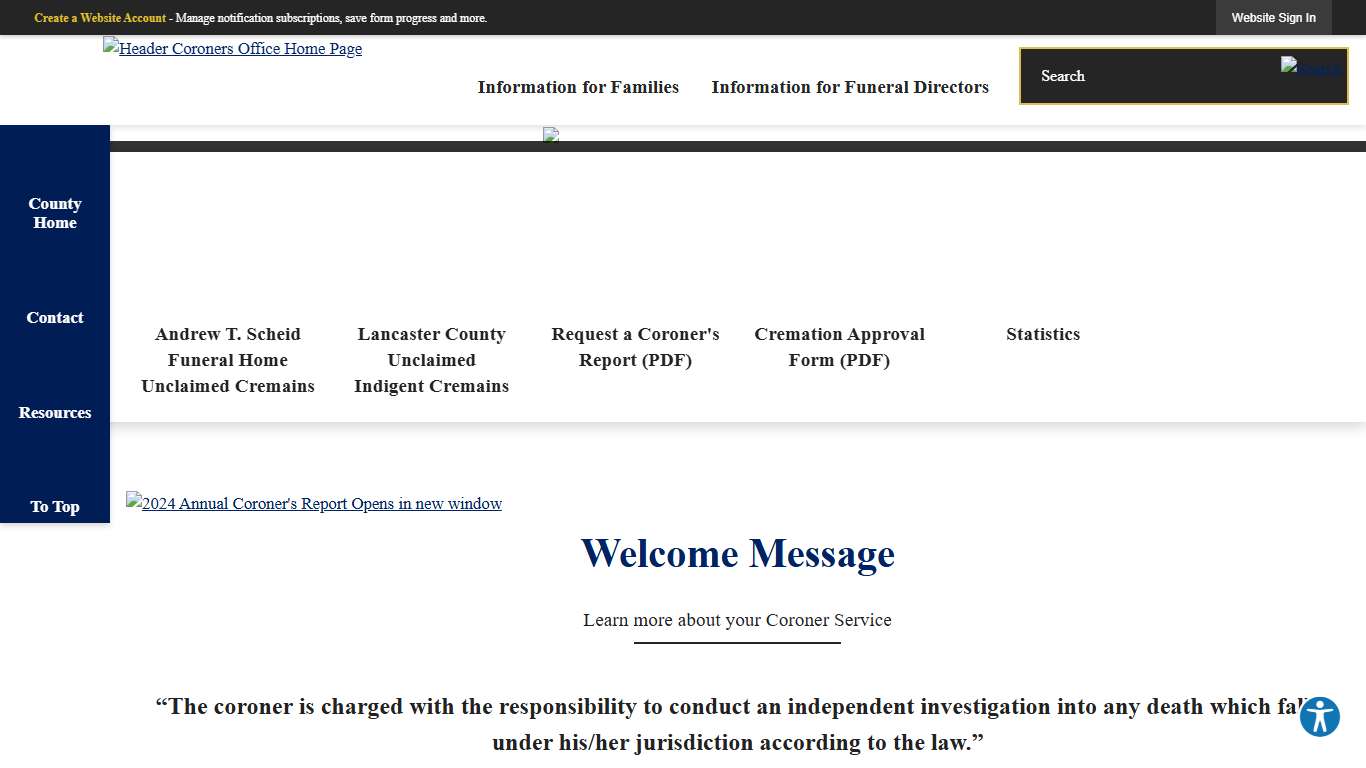Viewport: 1366px width, 768px height.
Task: Open the Header Coroners Office home logo
Action: (x=233, y=48)
